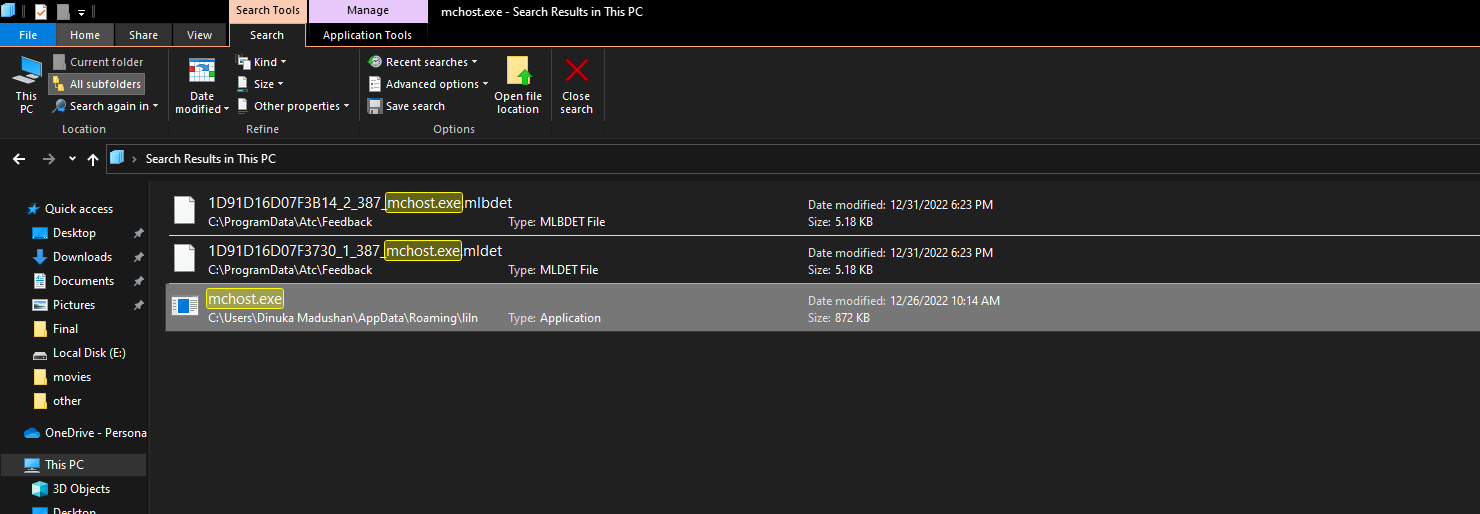
Task: Open the Final folder in sidebar
Action: click(x=65, y=329)
